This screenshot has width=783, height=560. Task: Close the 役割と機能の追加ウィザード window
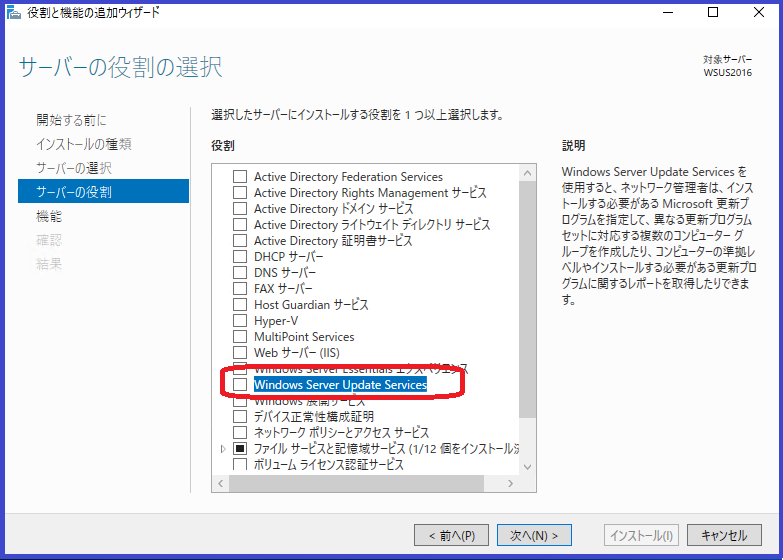[x=759, y=12]
